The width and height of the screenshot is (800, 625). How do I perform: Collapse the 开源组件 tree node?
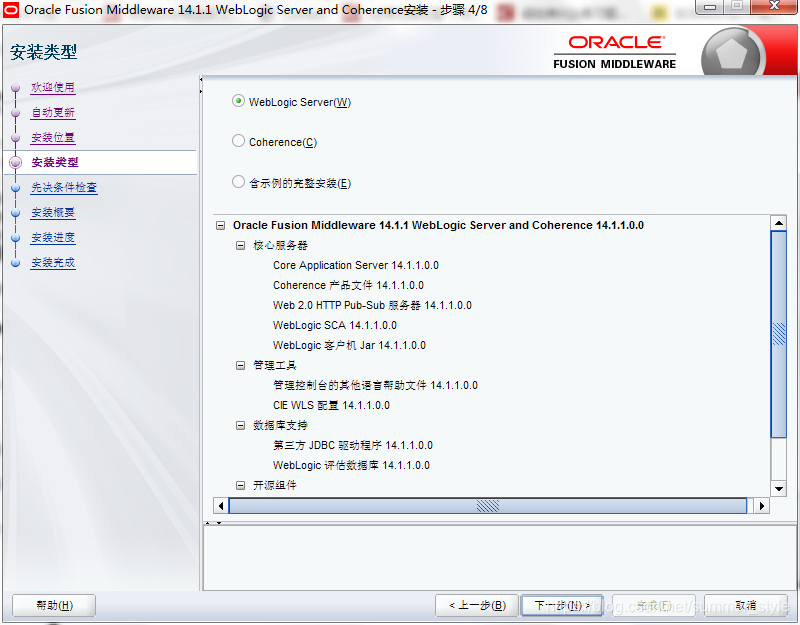pyautogui.click(x=240, y=485)
